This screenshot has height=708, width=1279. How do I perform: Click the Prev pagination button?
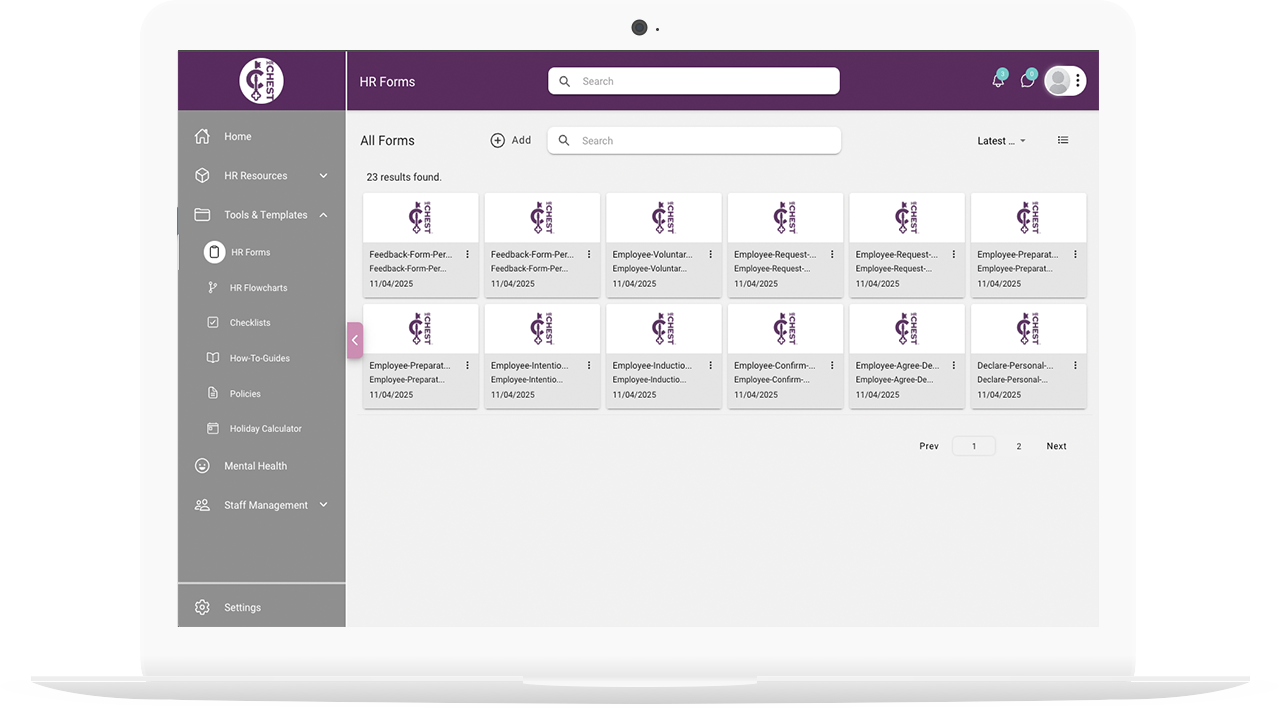pos(929,446)
